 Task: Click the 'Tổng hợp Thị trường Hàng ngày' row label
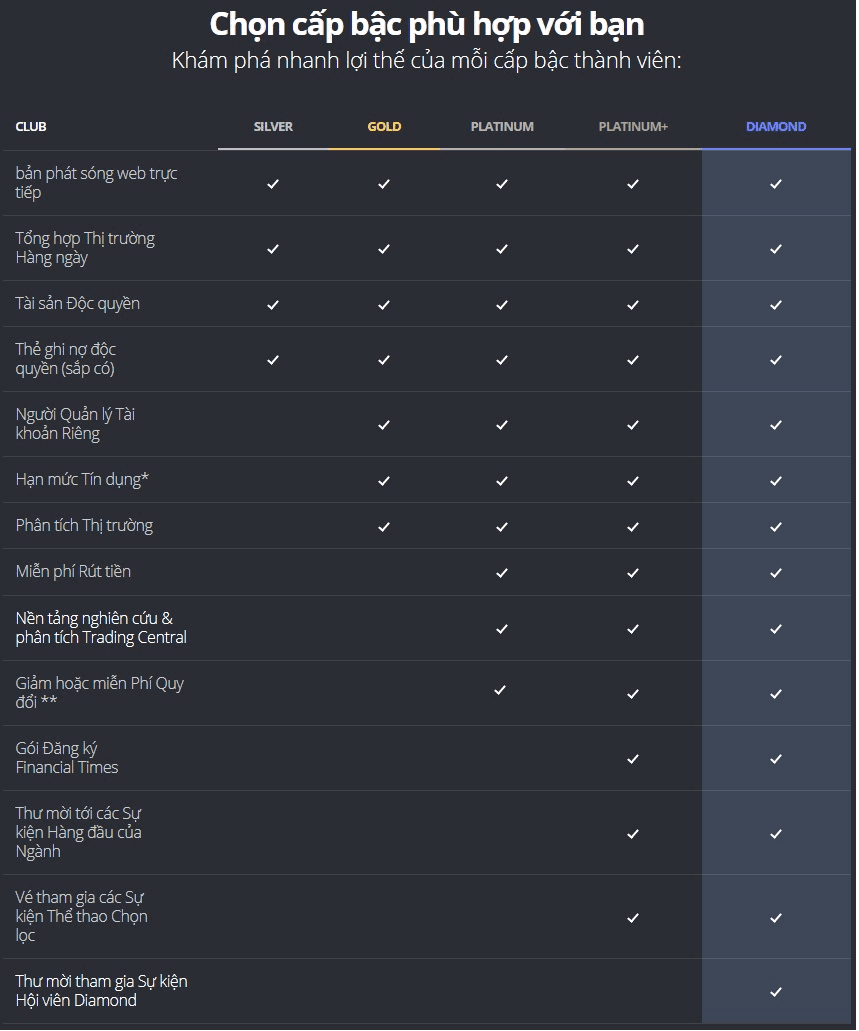pyautogui.click(x=85, y=248)
